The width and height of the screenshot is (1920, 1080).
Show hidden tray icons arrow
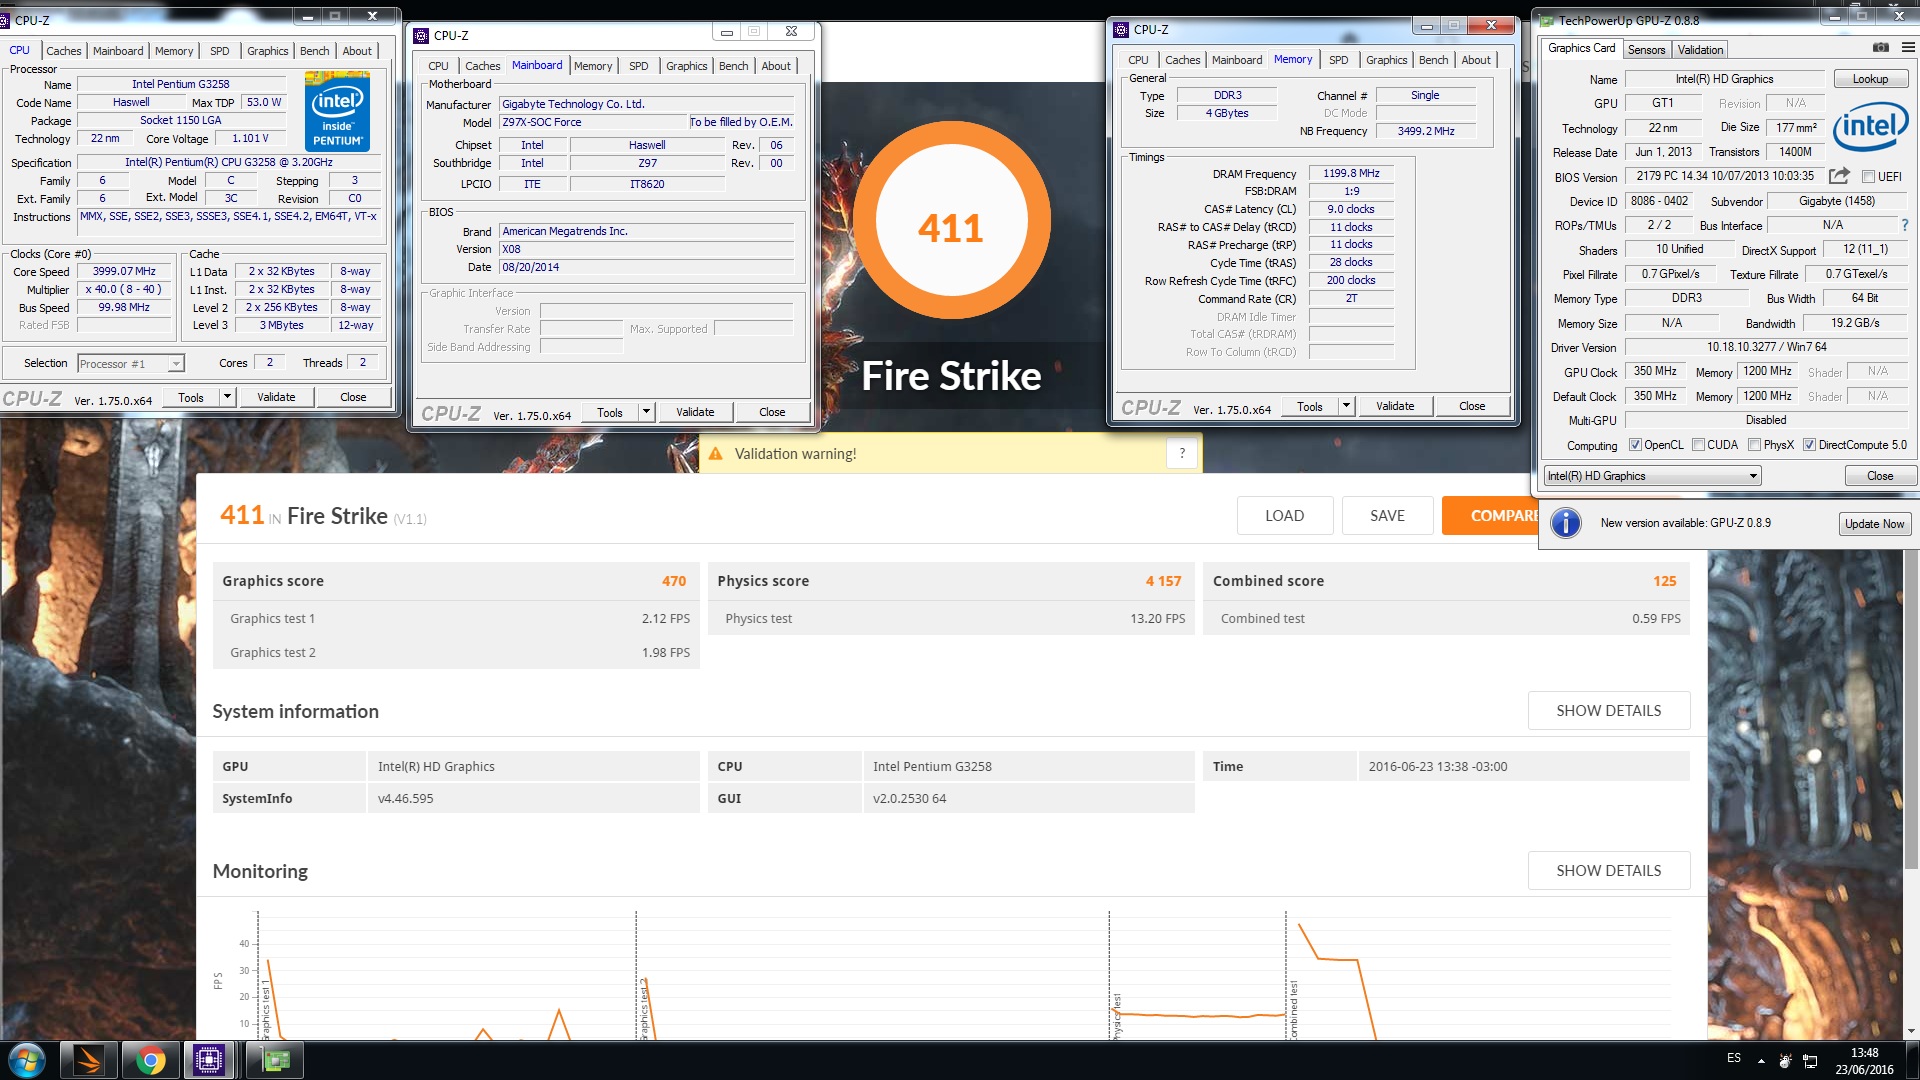click(1761, 1061)
